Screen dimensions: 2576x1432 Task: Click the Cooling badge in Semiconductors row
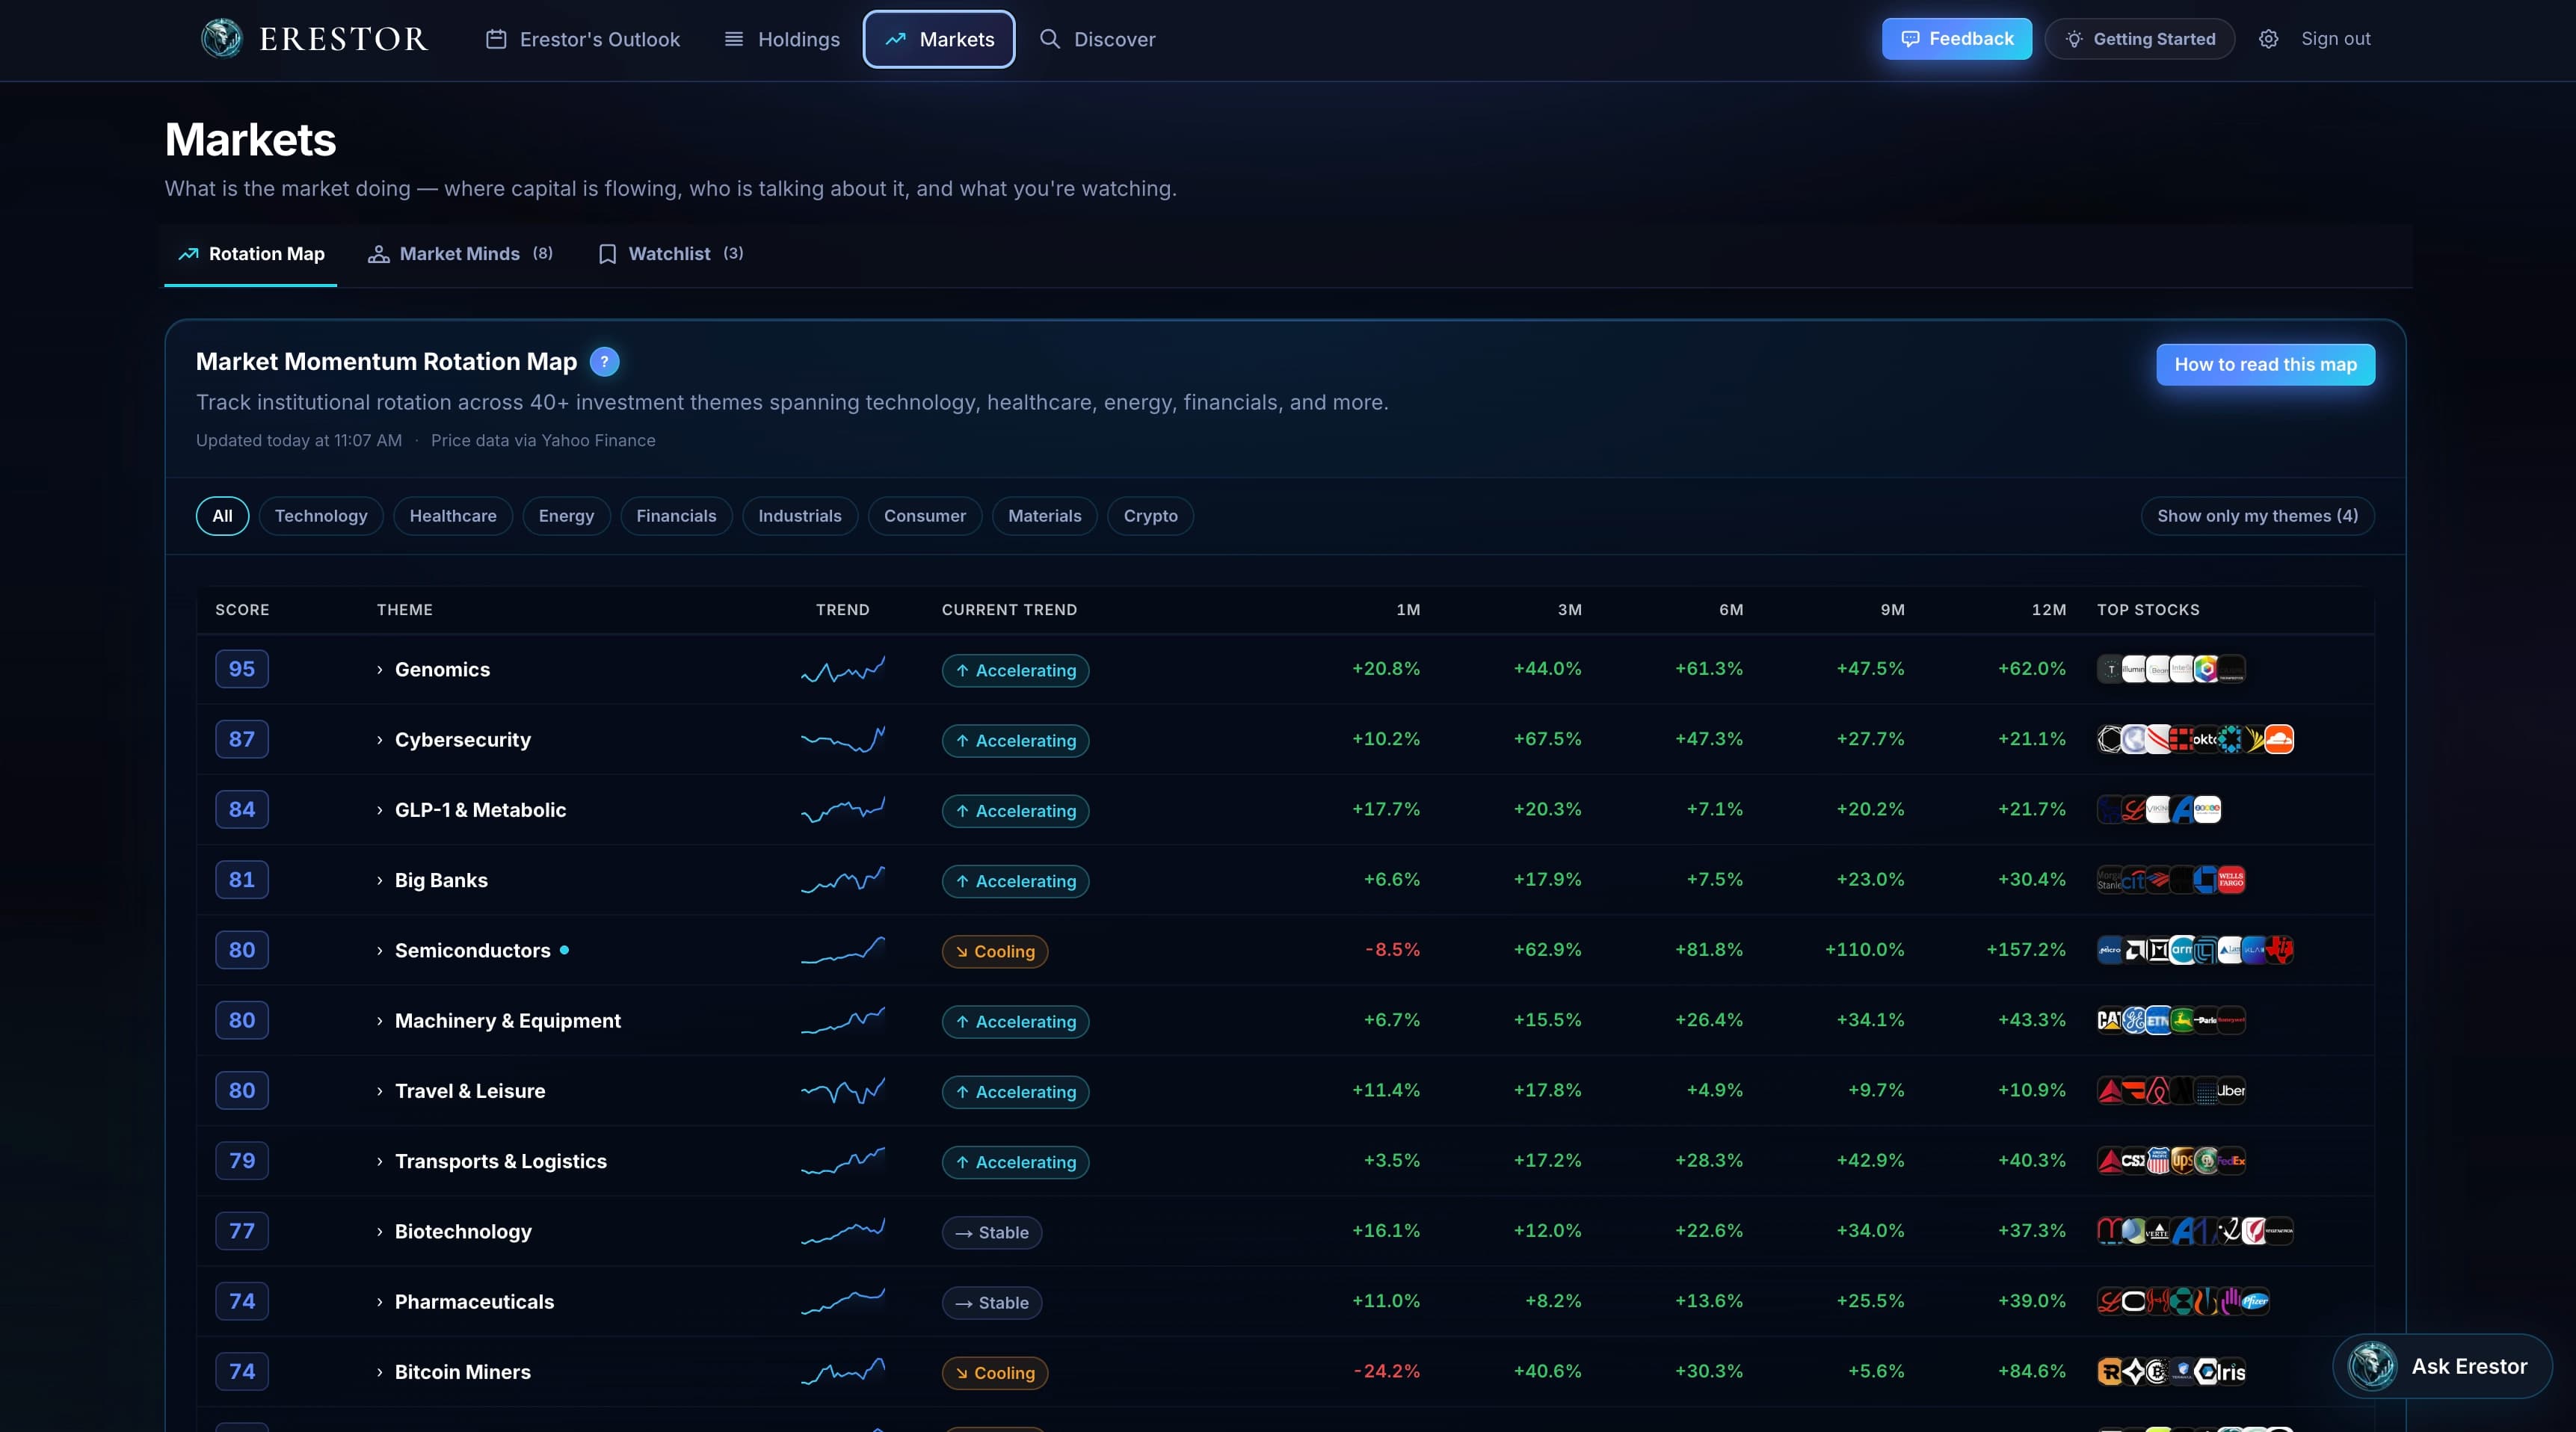coord(995,951)
